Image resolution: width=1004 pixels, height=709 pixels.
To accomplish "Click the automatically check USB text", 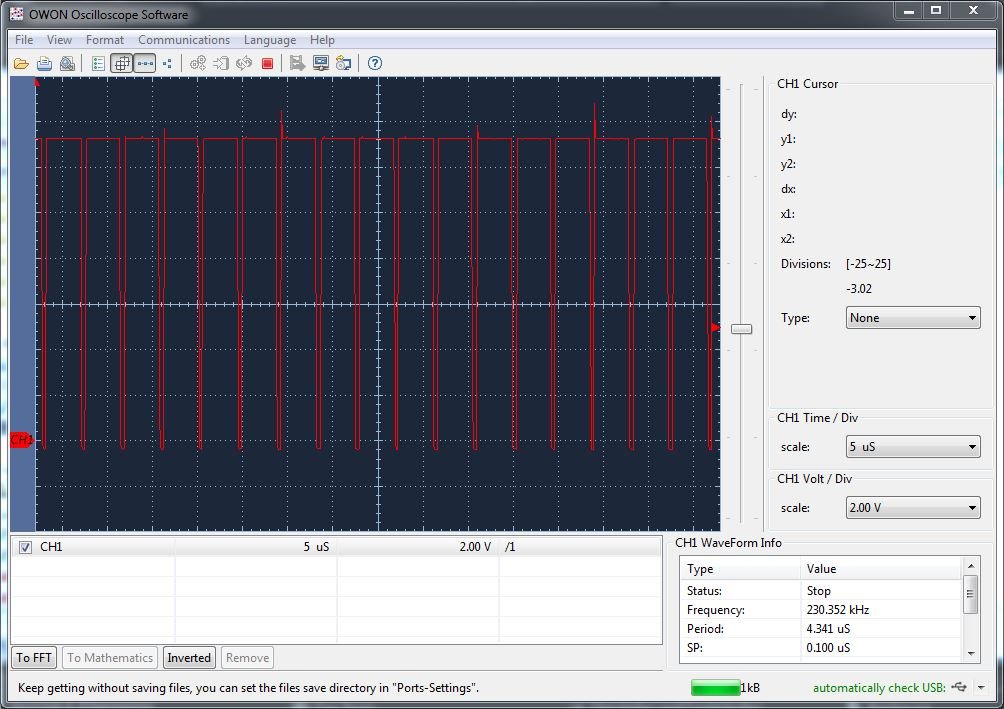I will pyautogui.click(x=879, y=688).
